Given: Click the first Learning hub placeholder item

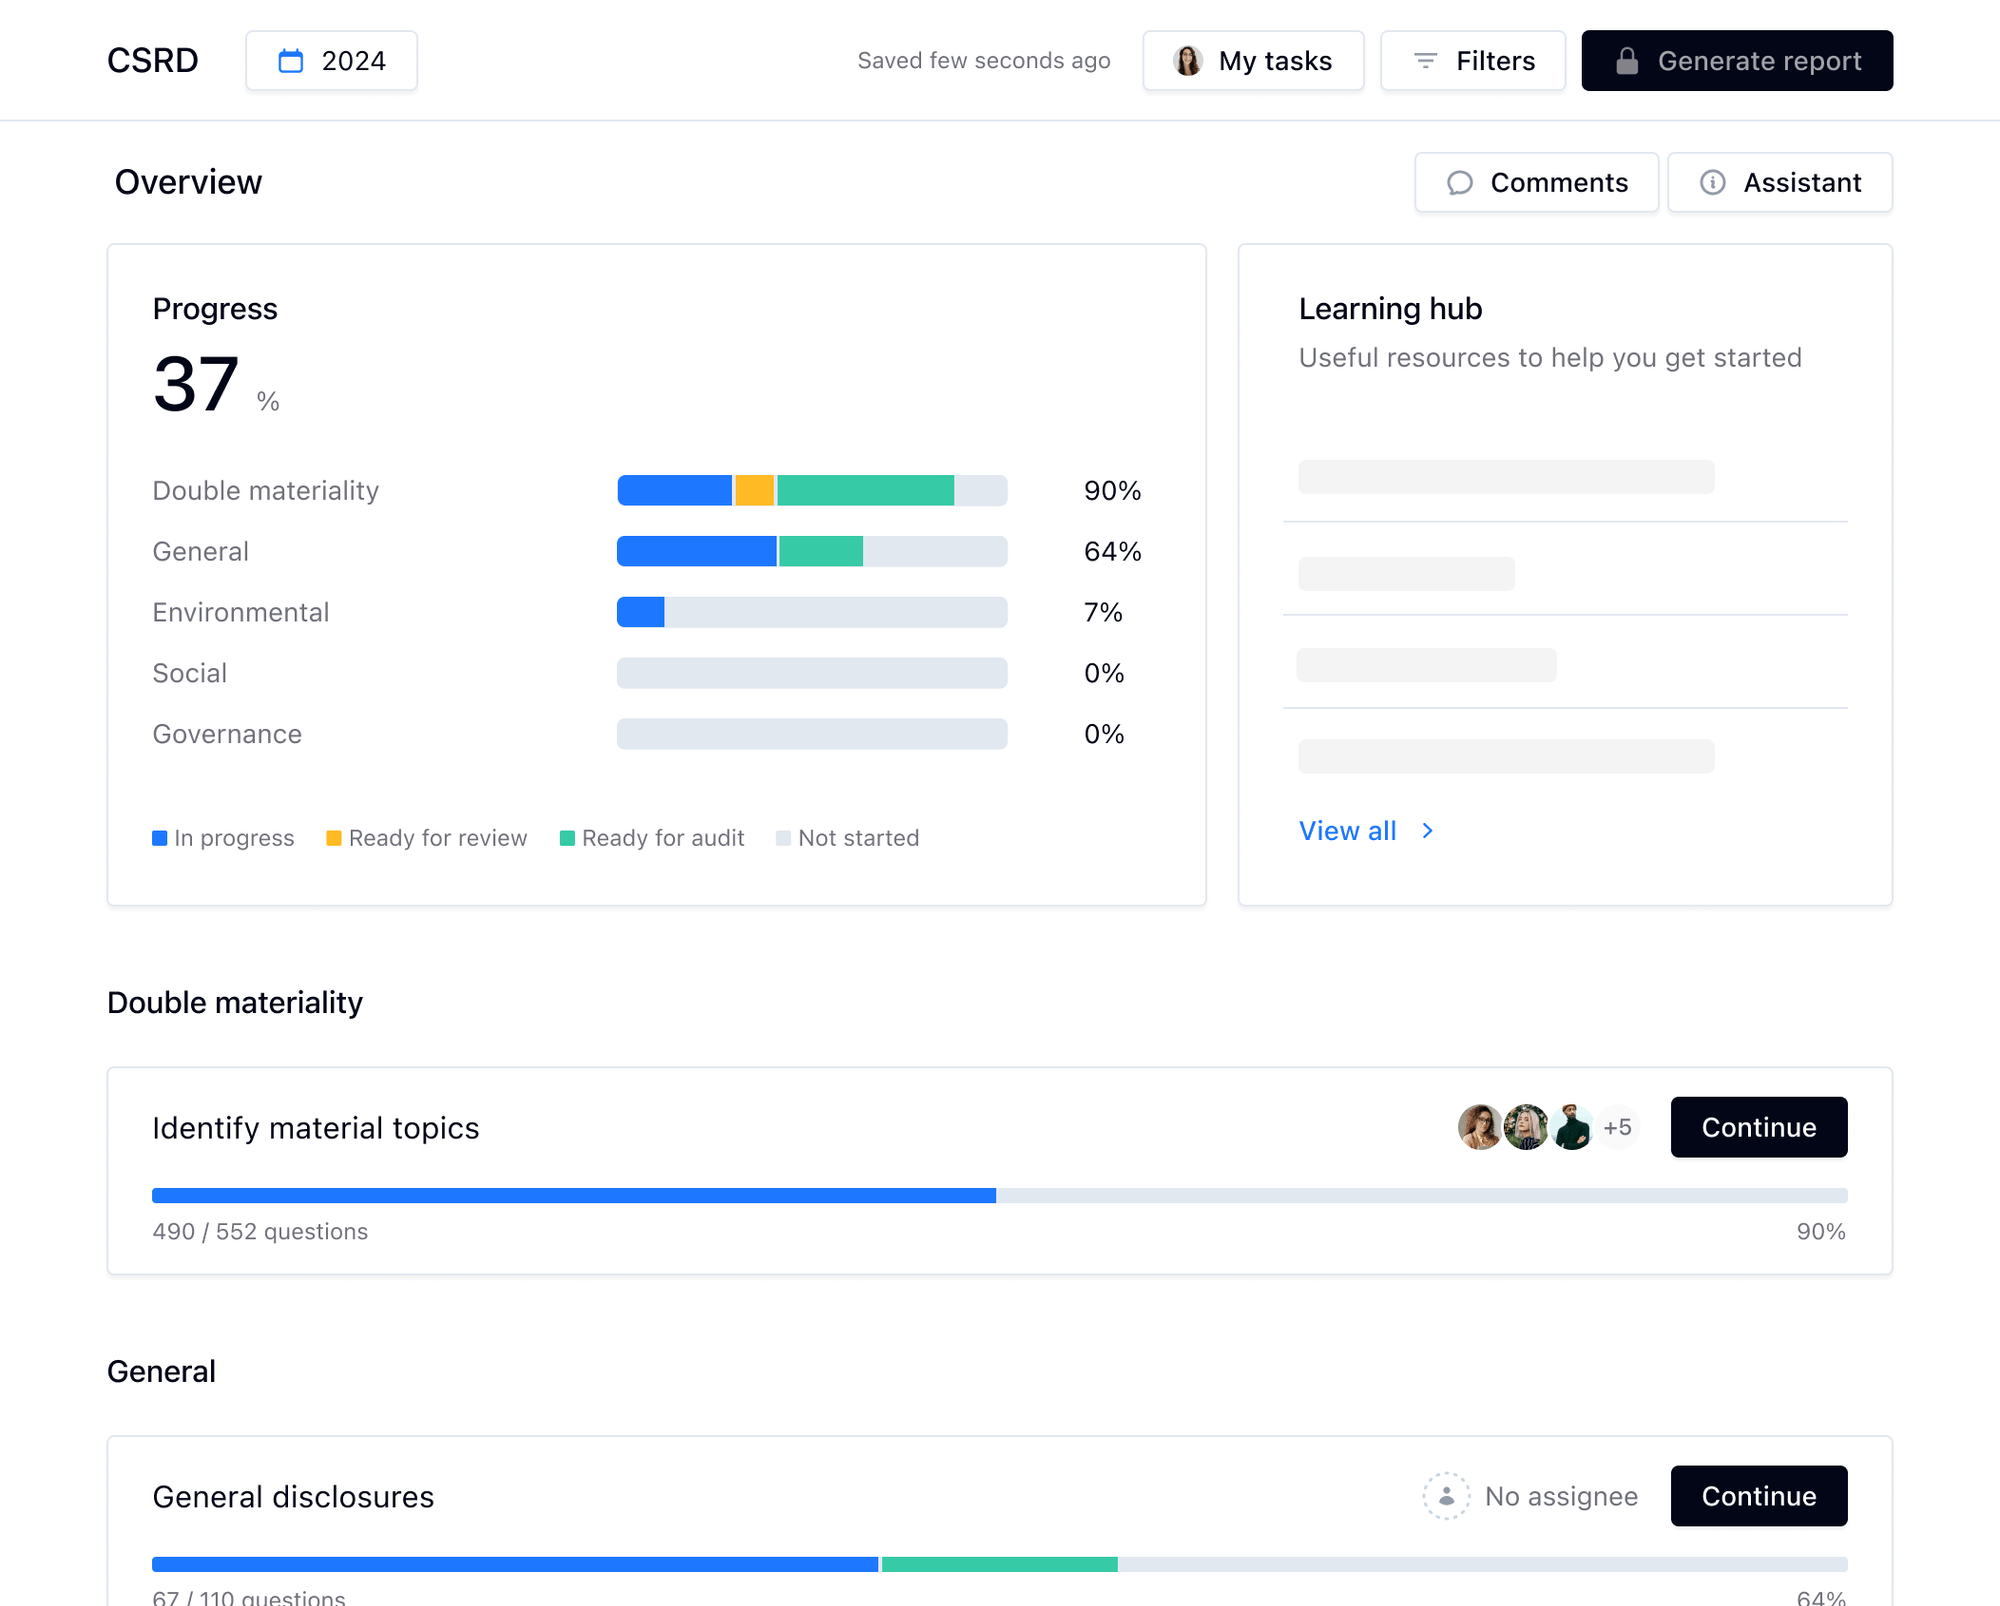Looking at the screenshot, I should [x=1505, y=477].
